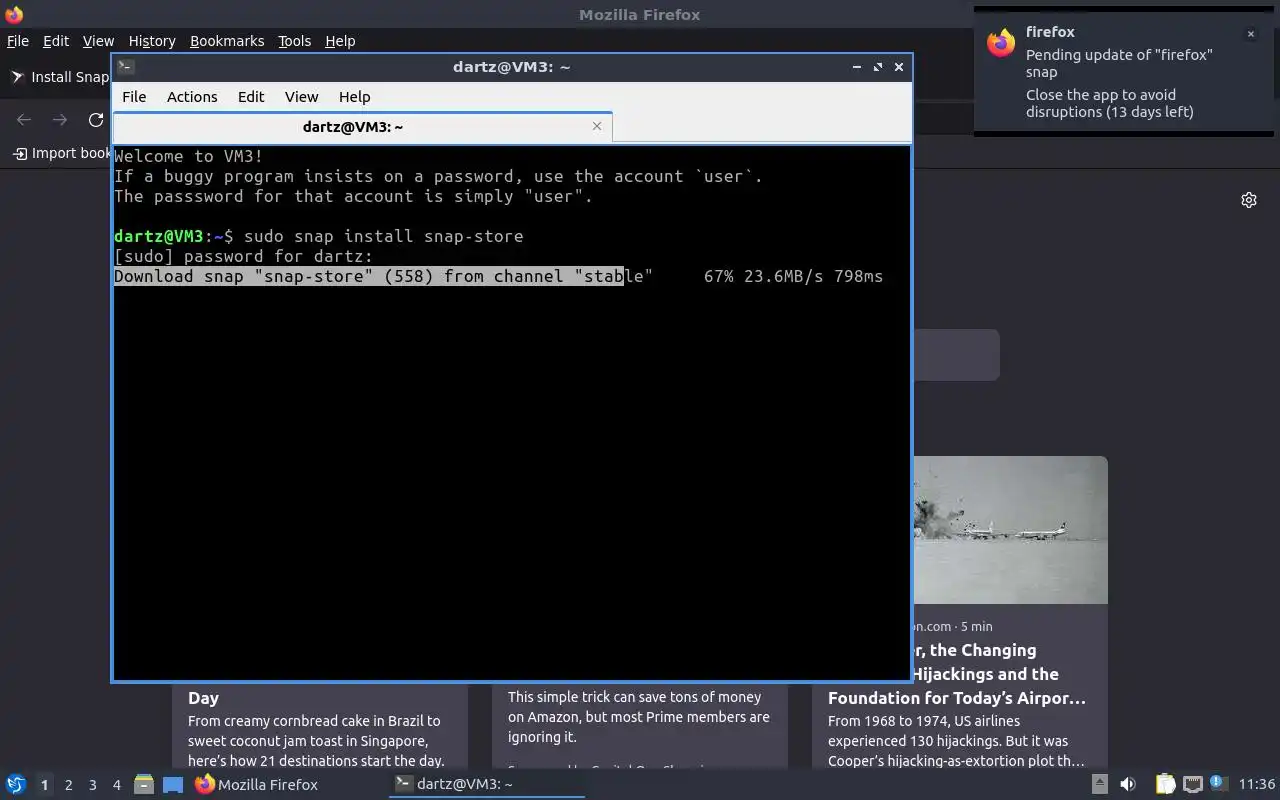Screen dimensions: 1280x800
Task: Open the clipboard manager tray icon
Action: 1165,784
